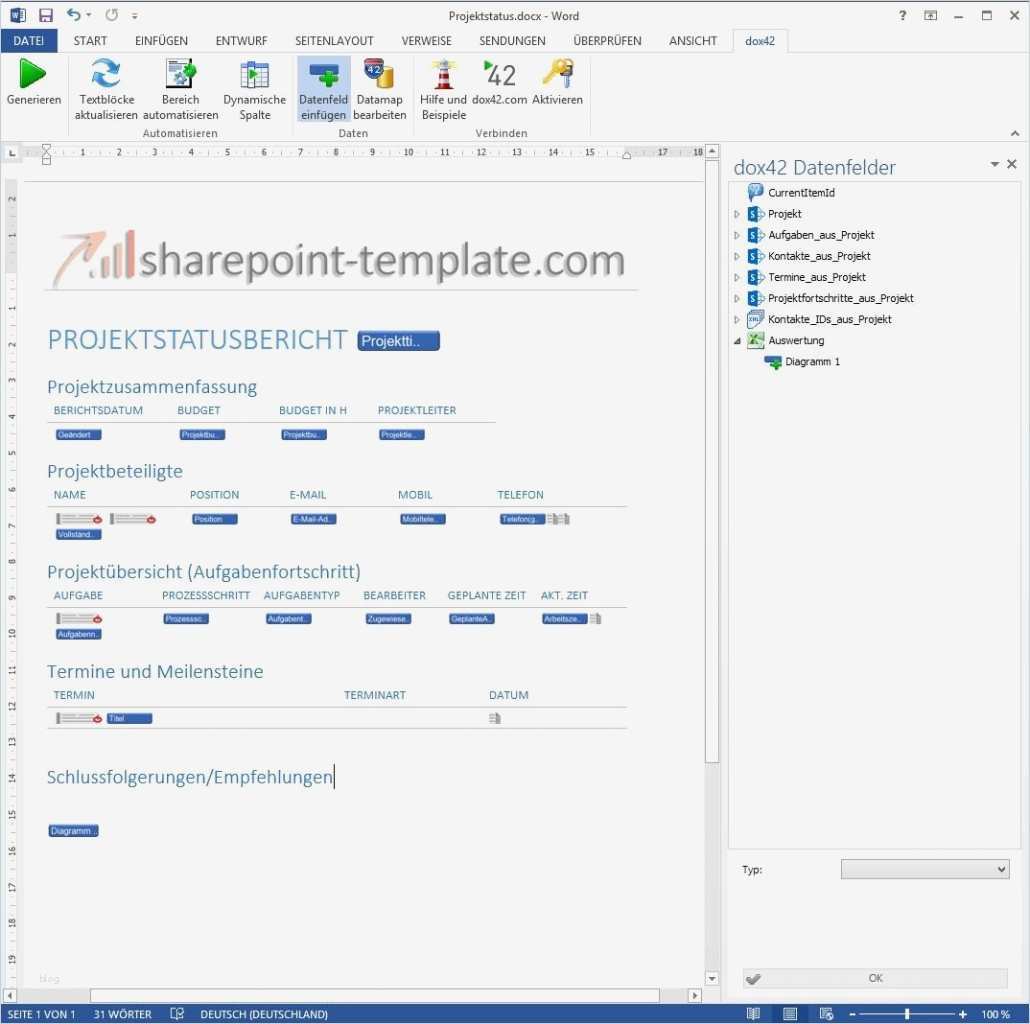Screen dimensions: 1030x1024
Task: Open Word help question mark
Action: tap(903, 15)
